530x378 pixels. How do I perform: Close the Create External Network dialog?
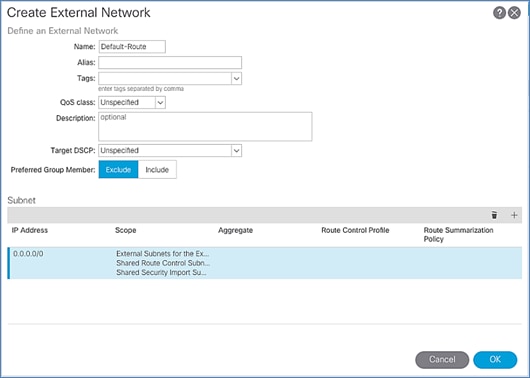coord(514,13)
